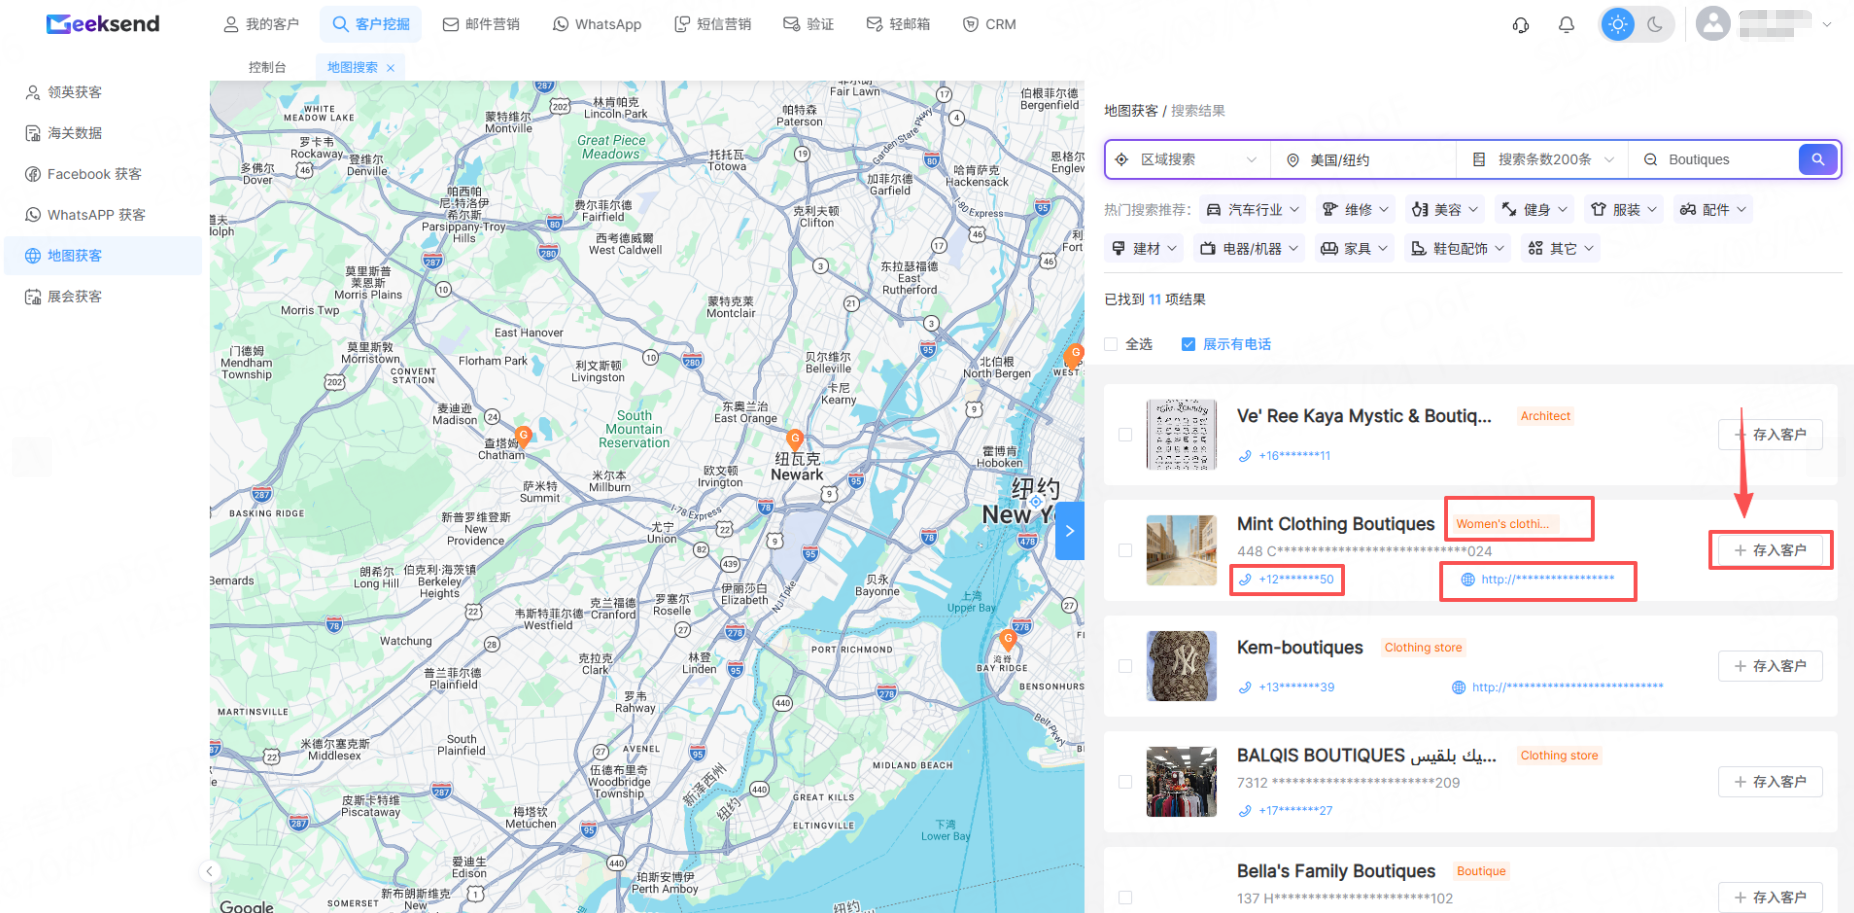Open 搜索条数200条 dropdown
Image resolution: width=1854 pixels, height=913 pixels.
pos(1543,160)
